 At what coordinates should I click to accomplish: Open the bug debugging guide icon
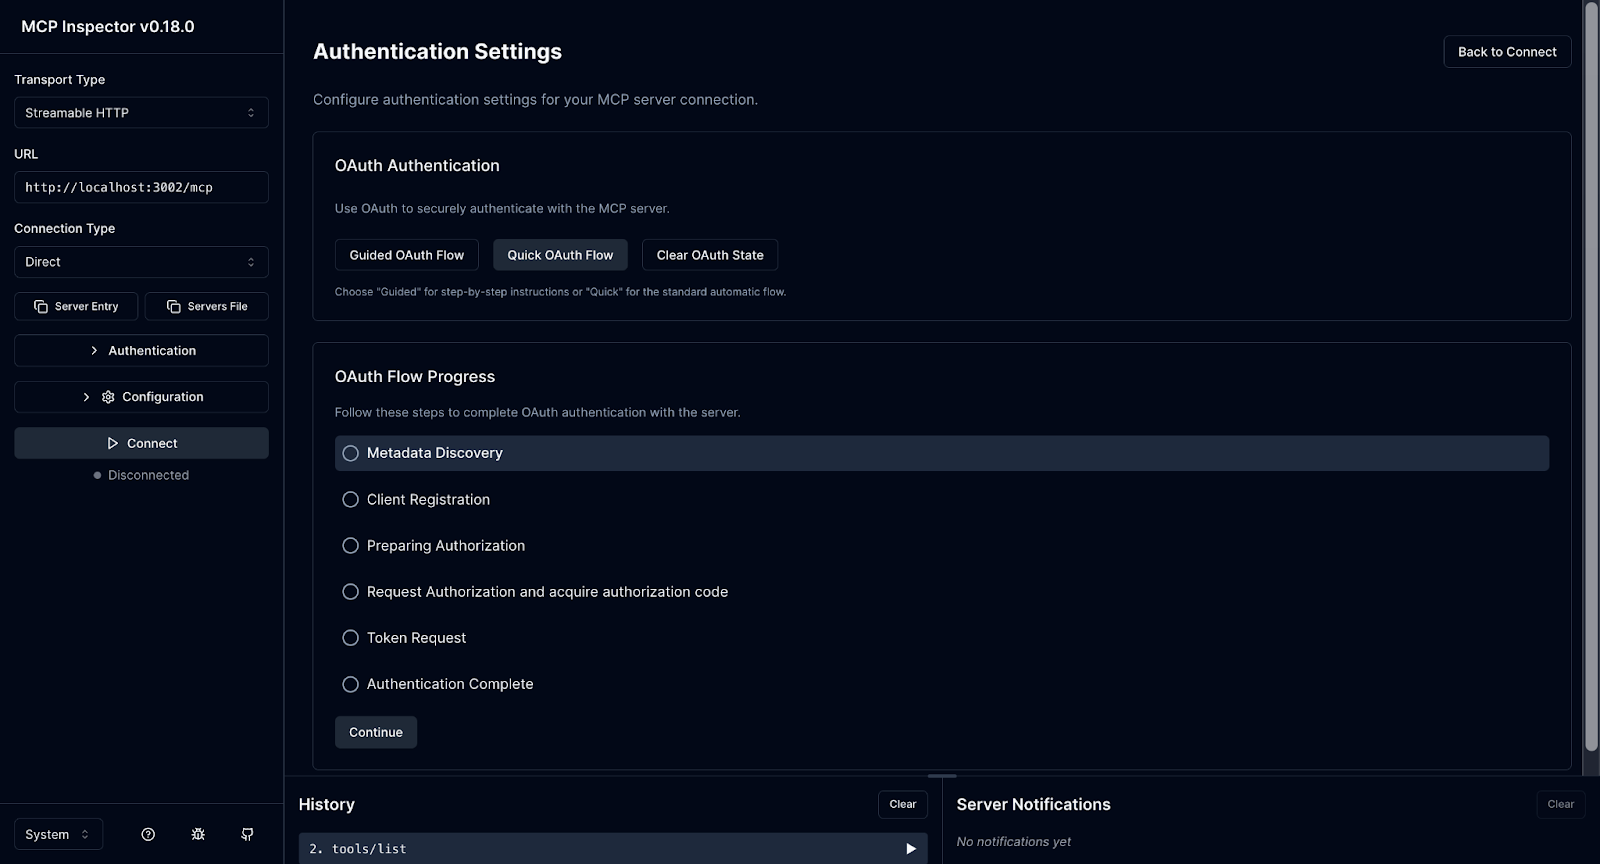198,834
